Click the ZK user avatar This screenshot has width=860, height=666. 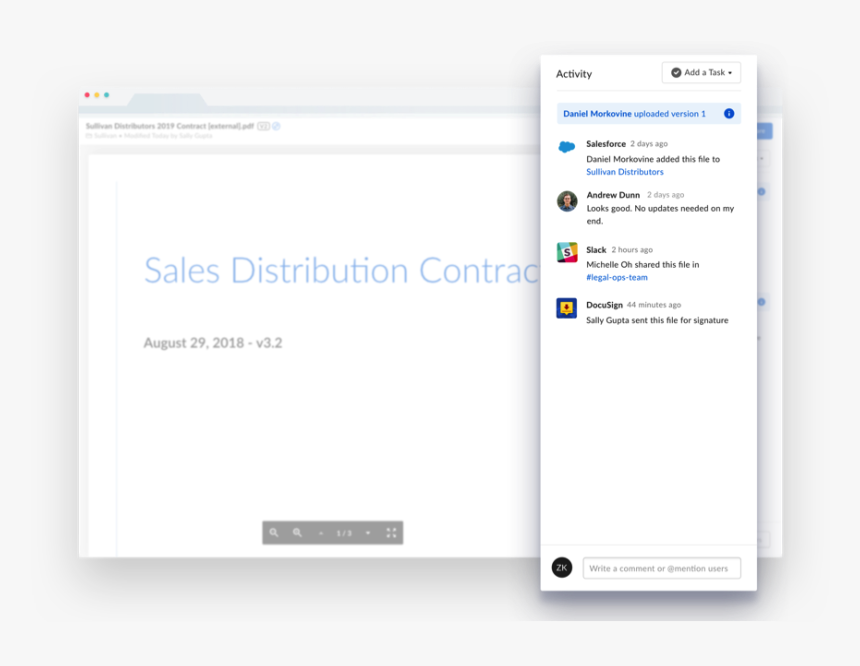pos(562,567)
